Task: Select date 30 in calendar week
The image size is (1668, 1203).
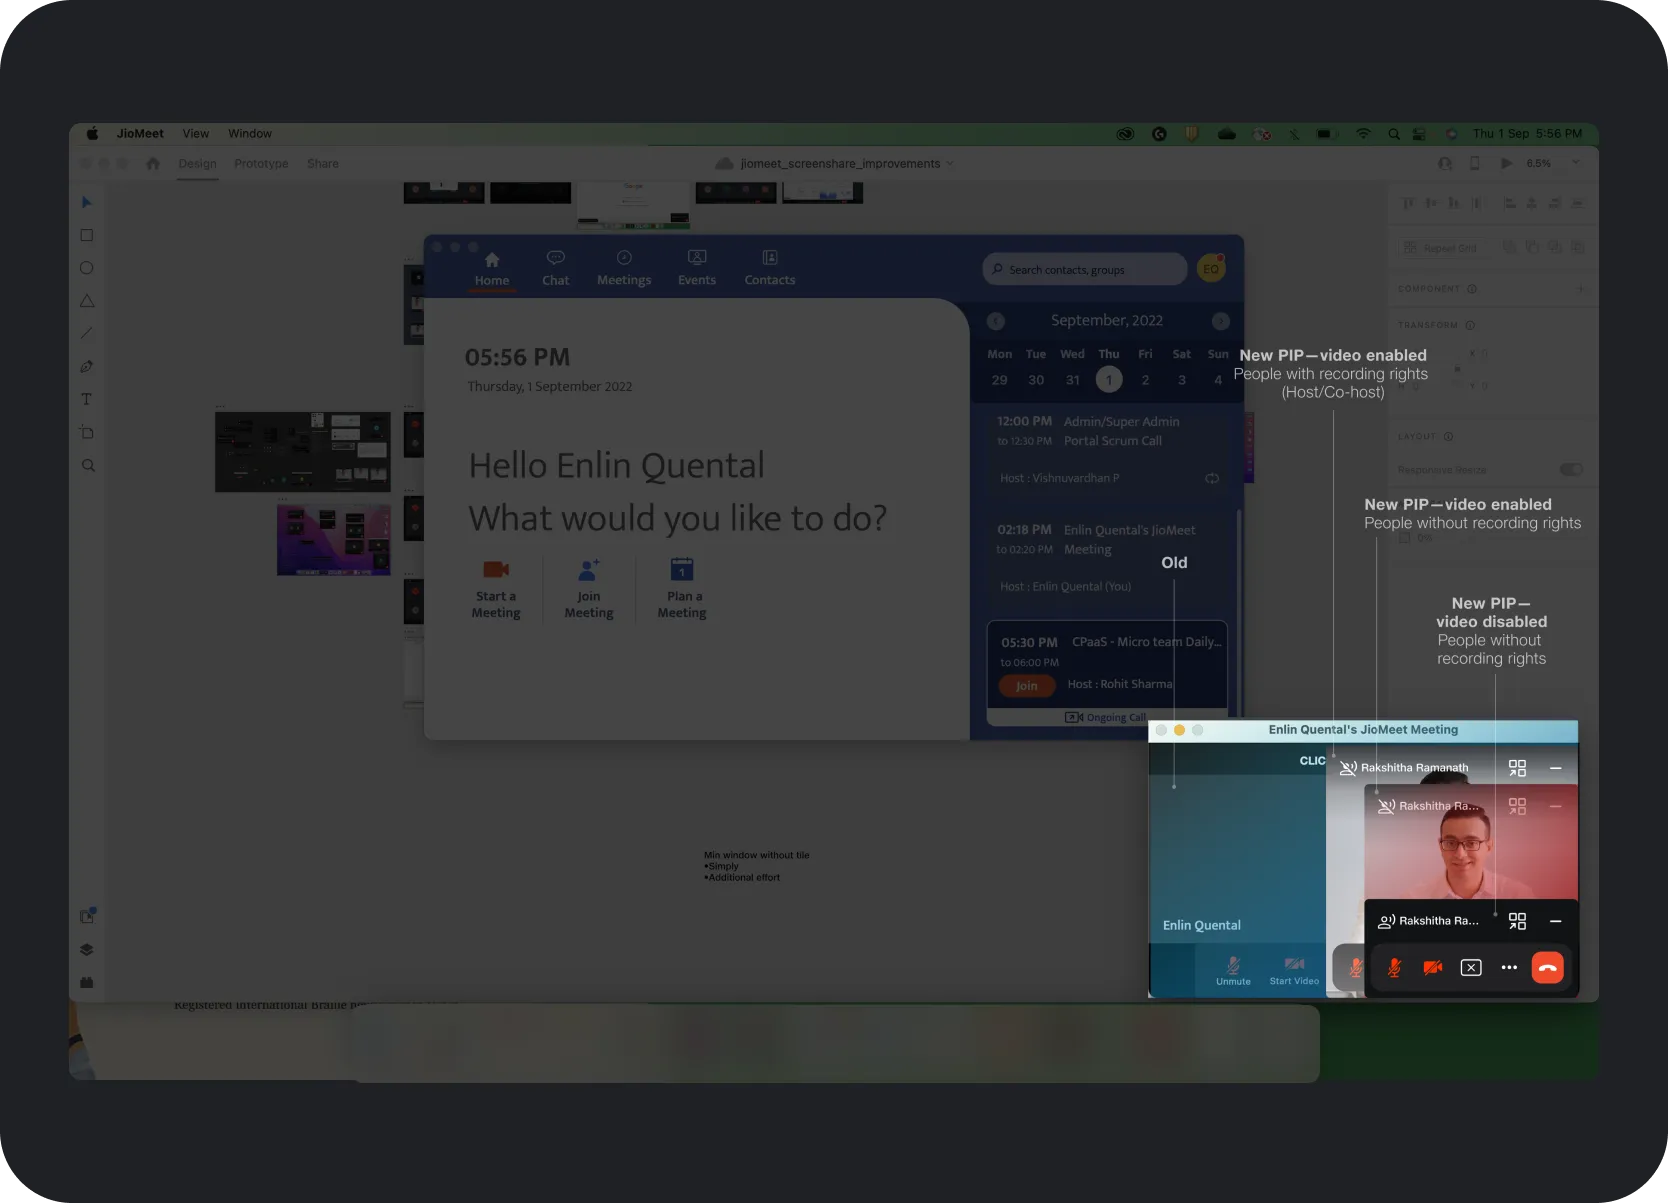Action: (1036, 380)
